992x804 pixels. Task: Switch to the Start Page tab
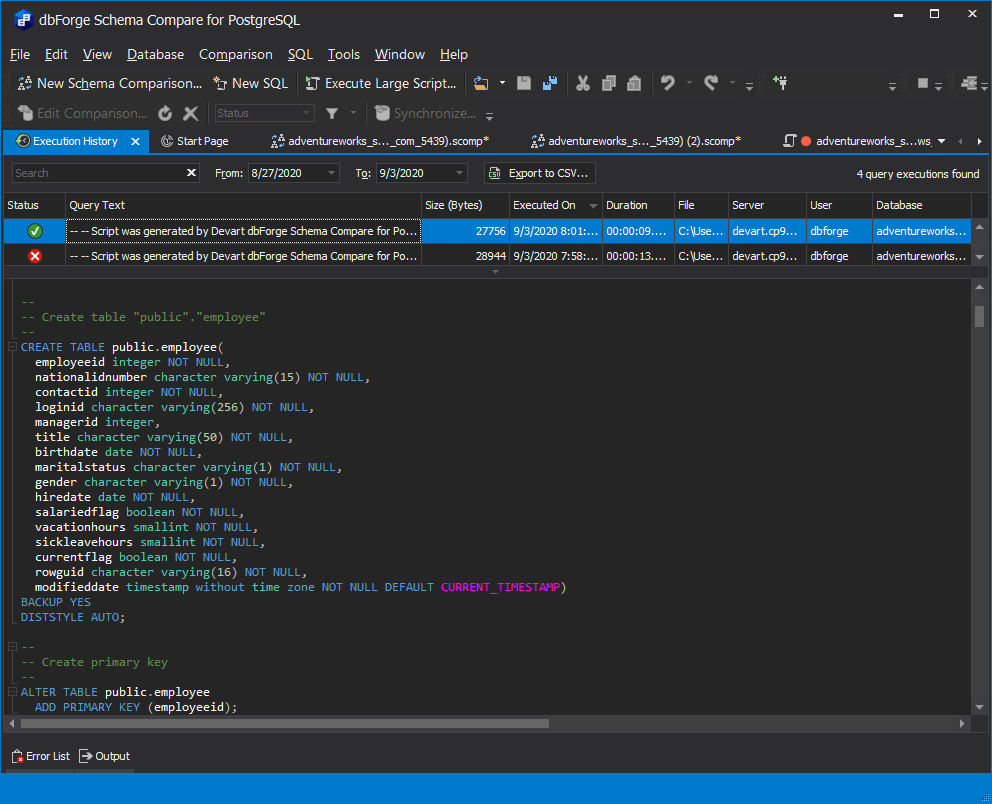195,141
